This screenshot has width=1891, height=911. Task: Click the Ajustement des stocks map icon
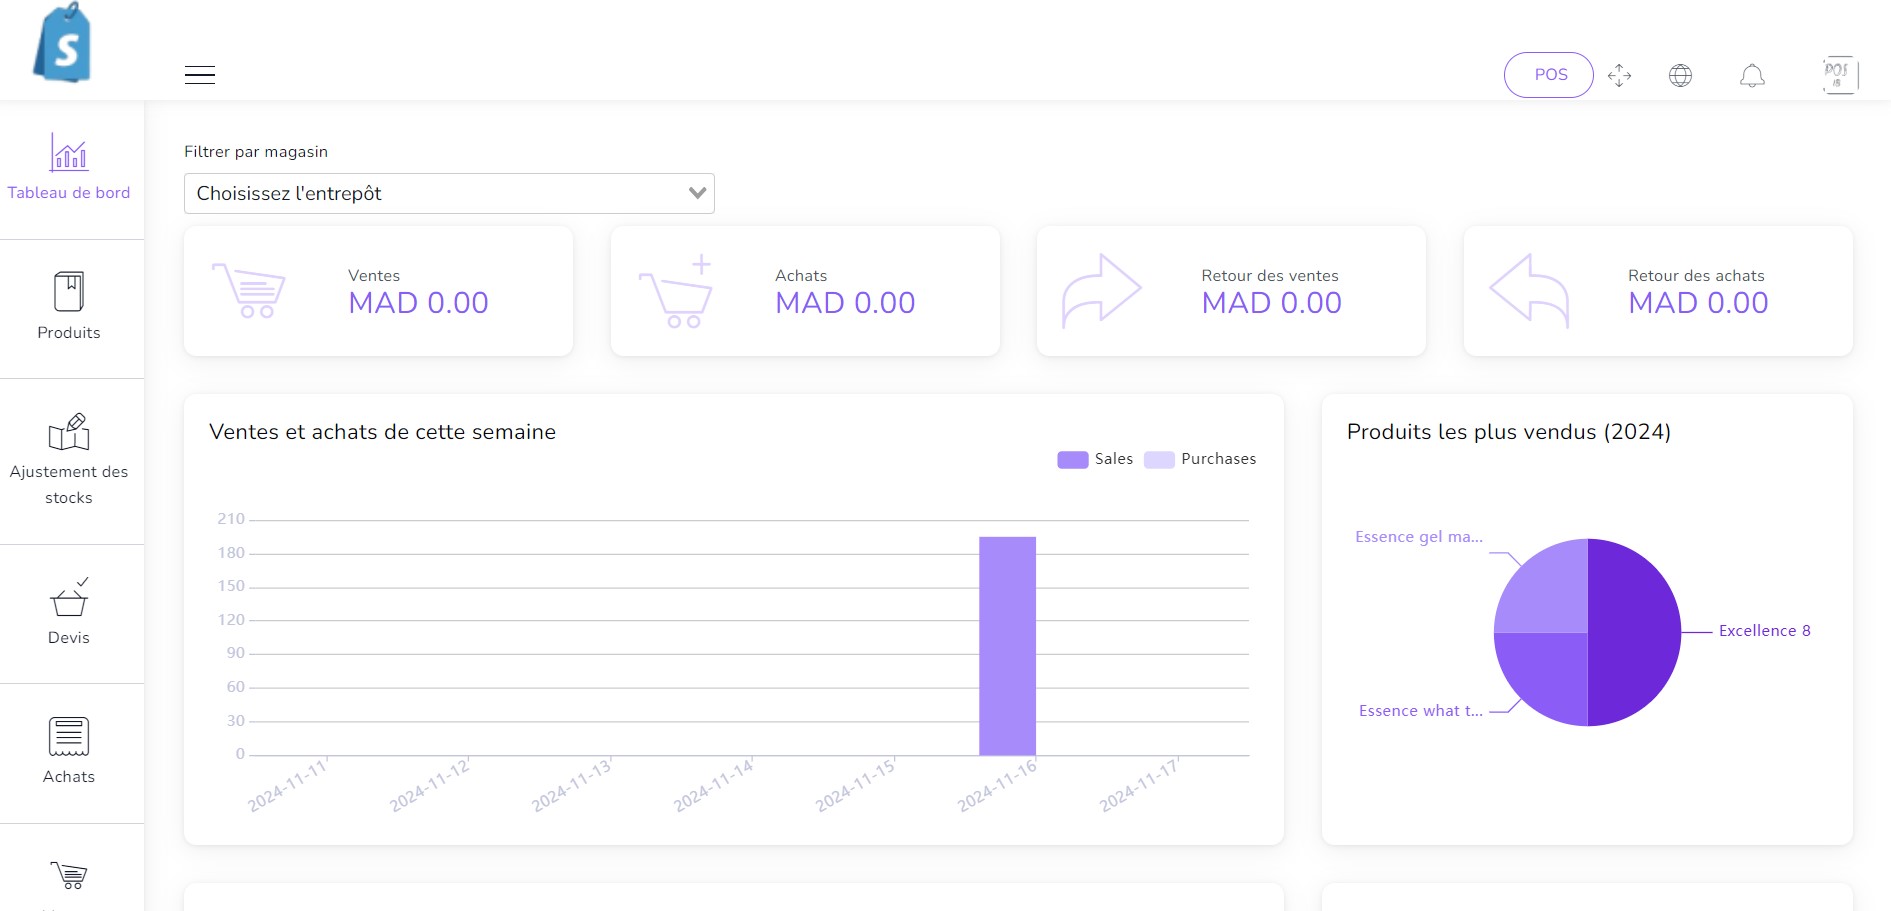point(69,432)
